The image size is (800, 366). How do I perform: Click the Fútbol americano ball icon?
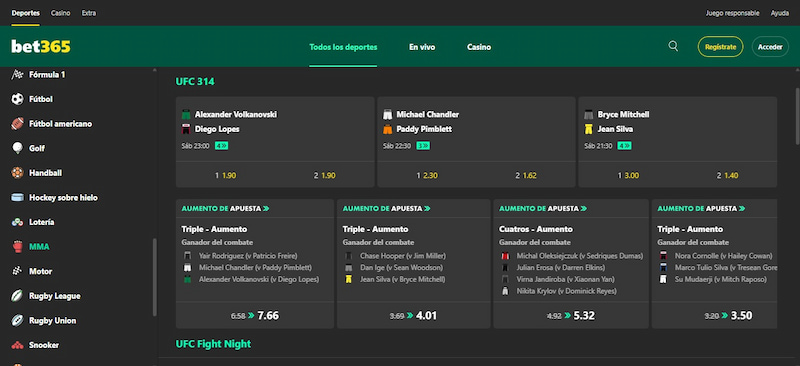click(x=17, y=124)
